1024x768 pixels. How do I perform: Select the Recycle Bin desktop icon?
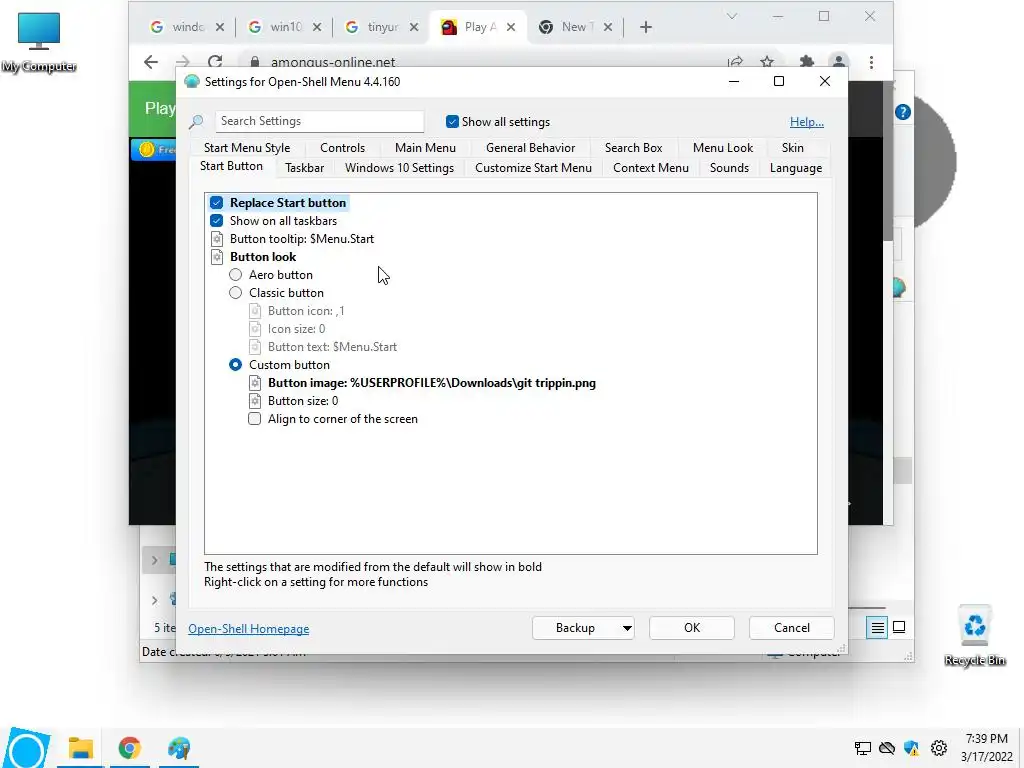974,635
